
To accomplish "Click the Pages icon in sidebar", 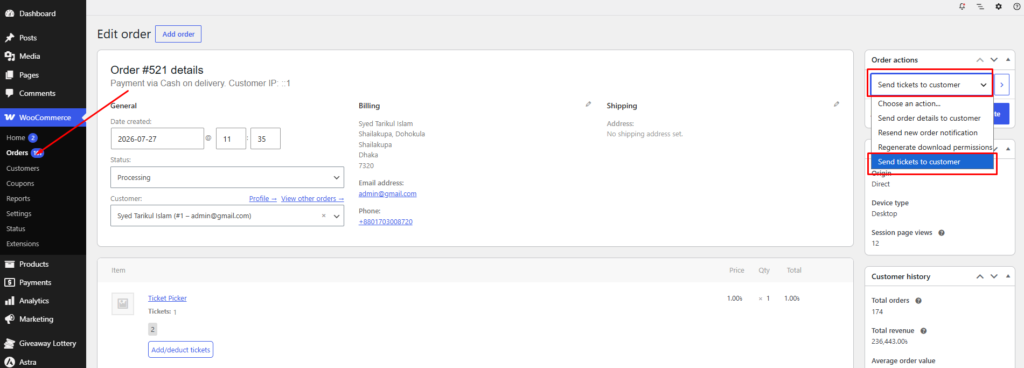I will (10, 75).
